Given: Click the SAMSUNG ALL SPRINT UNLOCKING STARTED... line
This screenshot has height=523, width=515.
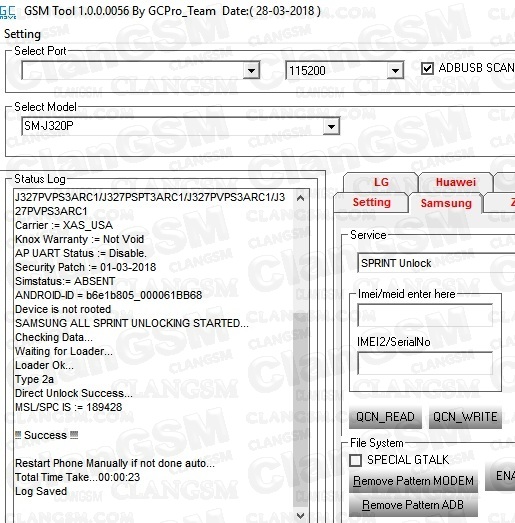Looking at the screenshot, I should [x=132, y=323].
